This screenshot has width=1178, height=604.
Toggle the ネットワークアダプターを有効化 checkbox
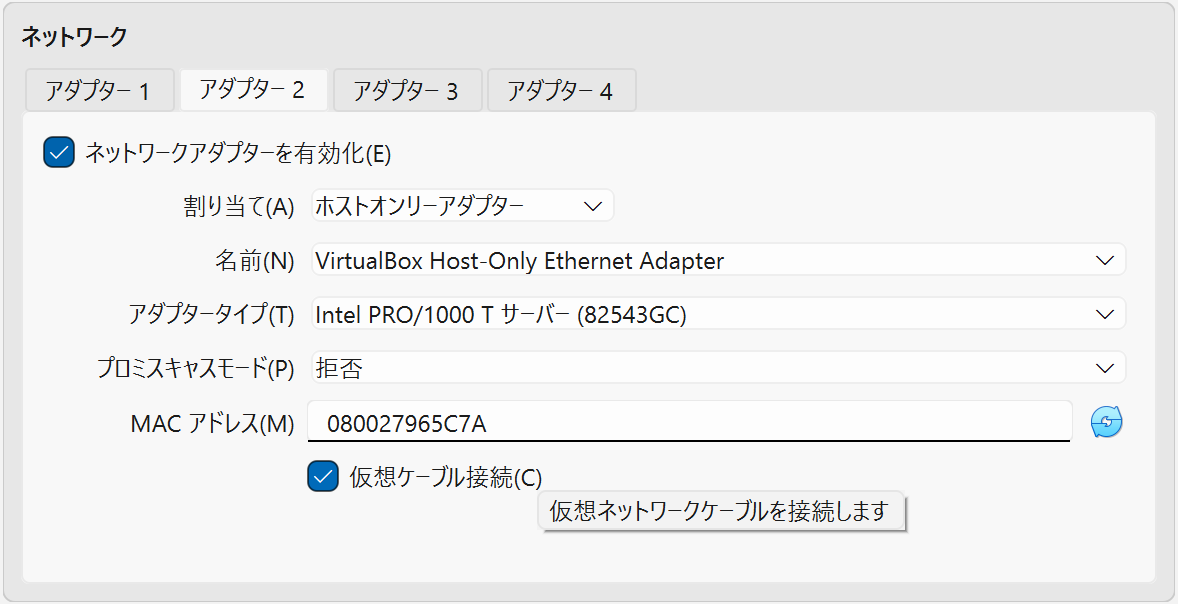click(59, 153)
